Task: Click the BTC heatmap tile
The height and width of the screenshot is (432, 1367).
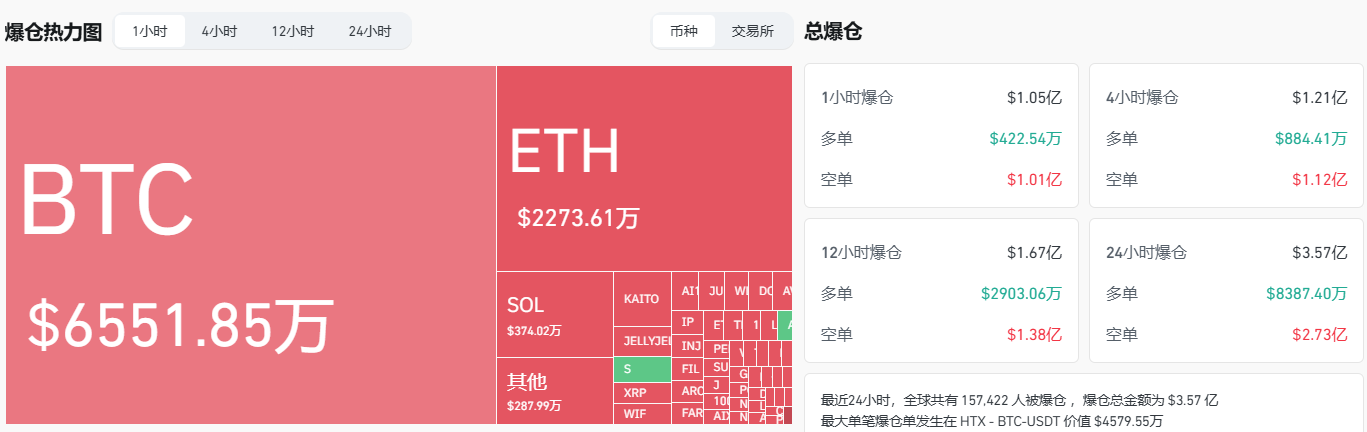Action: [250, 245]
